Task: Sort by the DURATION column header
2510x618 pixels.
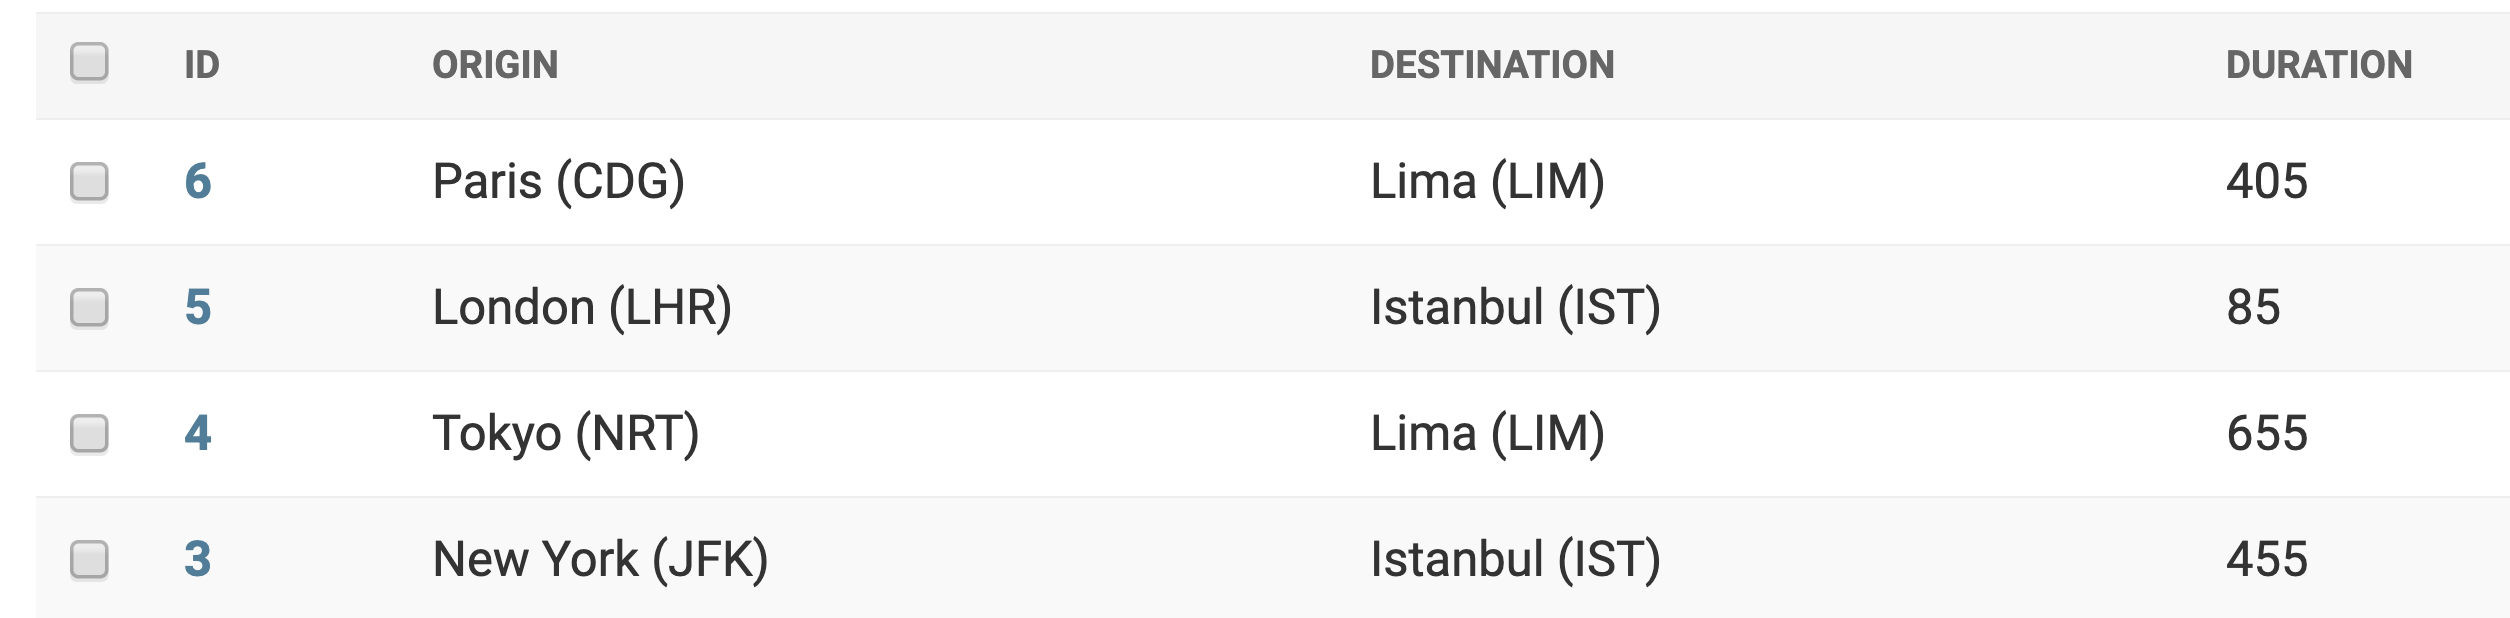Action: (2318, 66)
